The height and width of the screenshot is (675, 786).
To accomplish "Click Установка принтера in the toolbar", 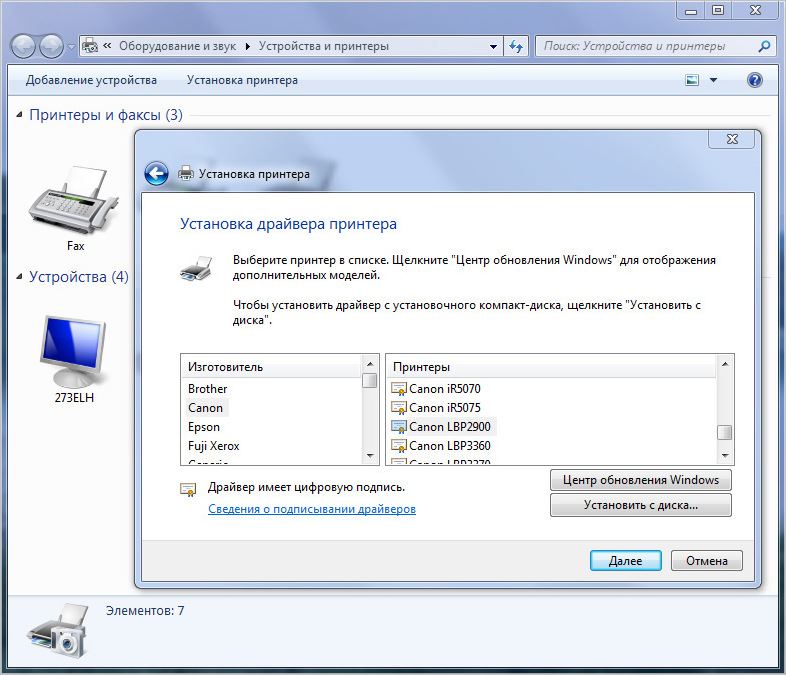I will tap(242, 80).
